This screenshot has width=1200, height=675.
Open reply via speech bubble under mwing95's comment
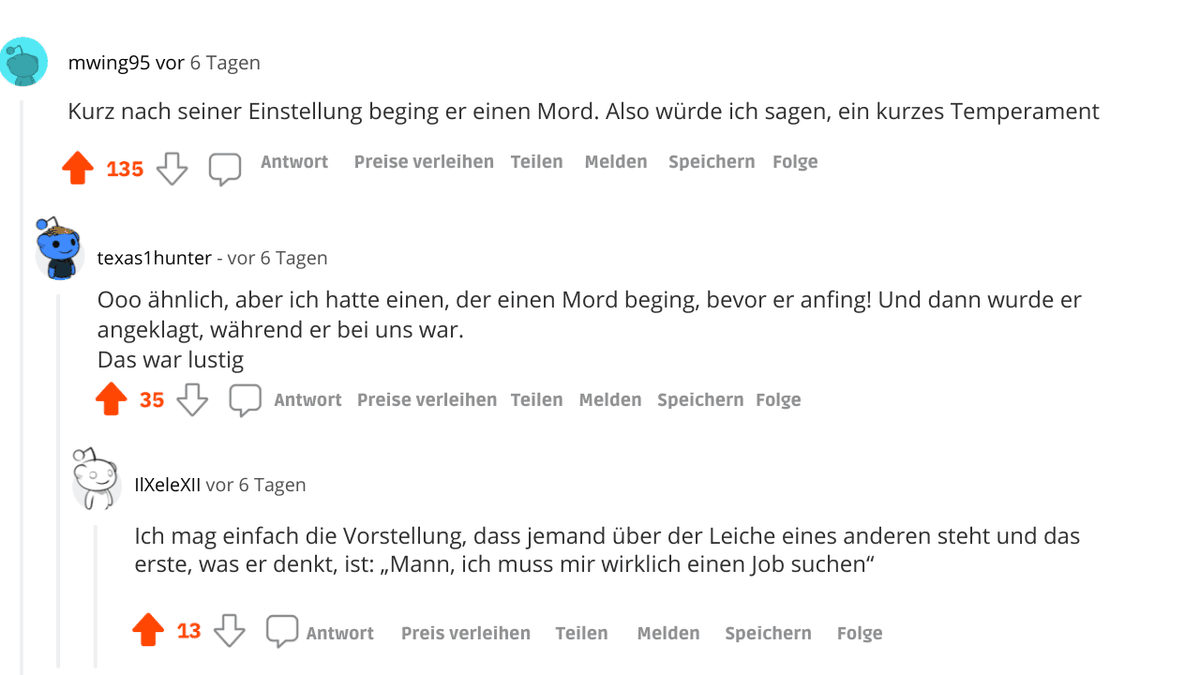point(225,168)
